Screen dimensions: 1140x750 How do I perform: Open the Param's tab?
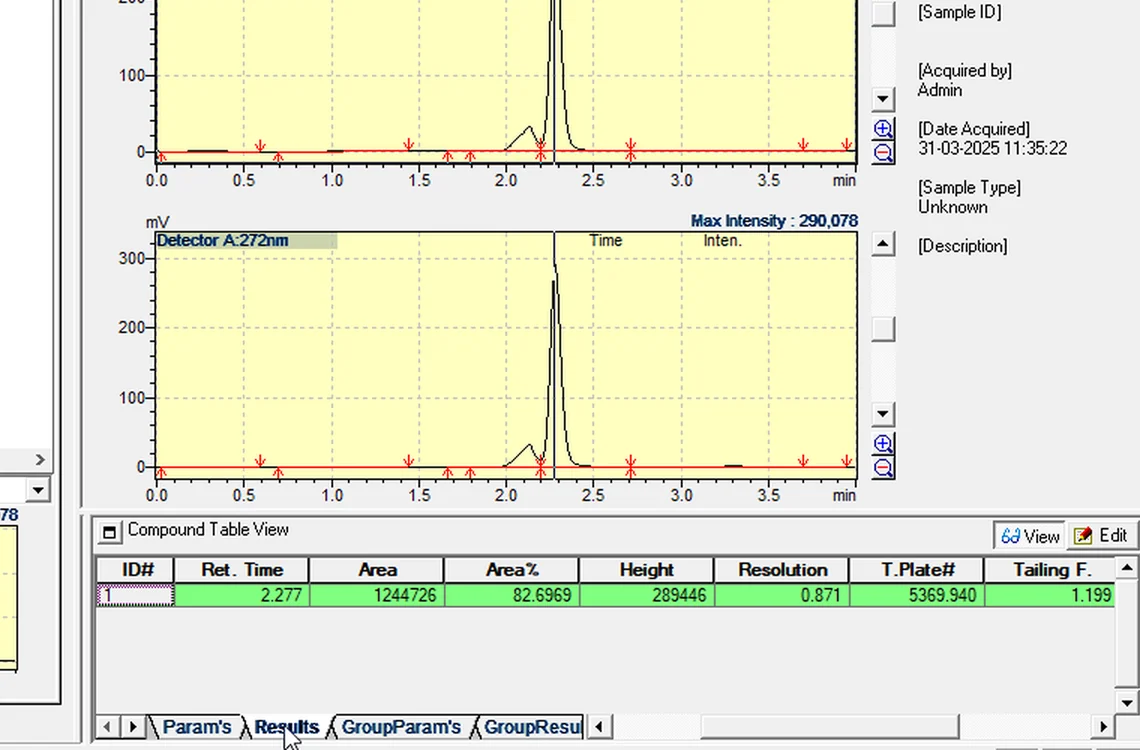click(196, 727)
